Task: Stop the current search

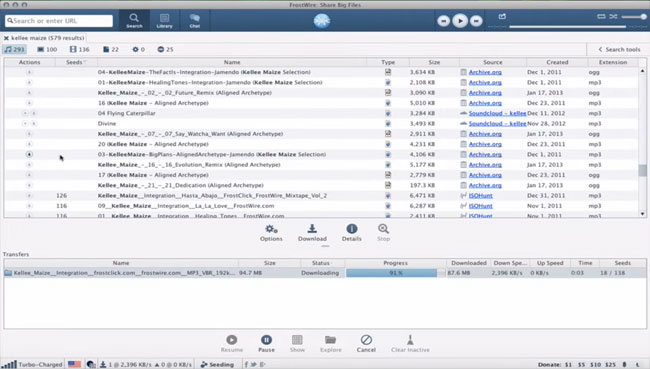Action: click(383, 233)
